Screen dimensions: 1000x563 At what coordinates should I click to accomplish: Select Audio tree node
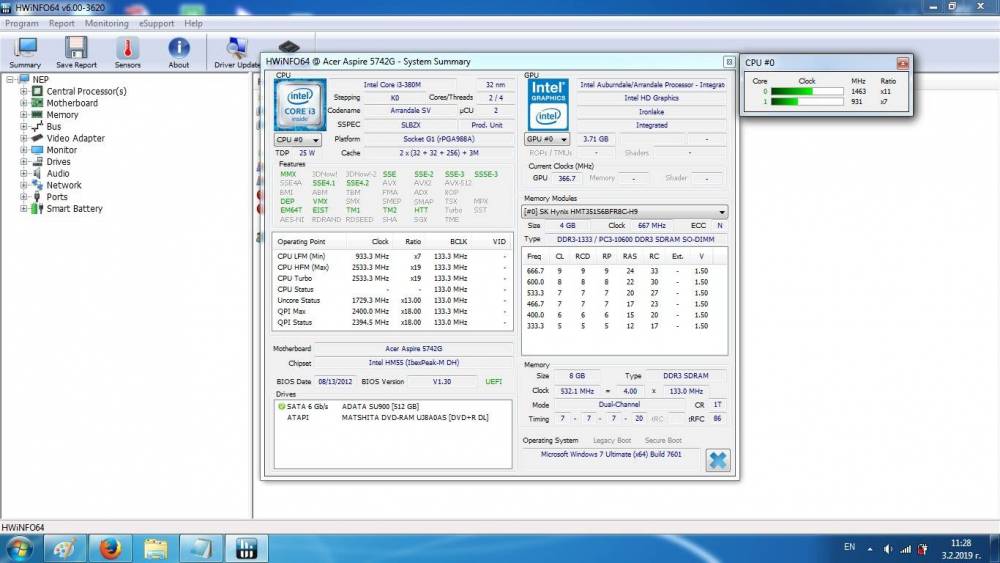click(x=57, y=173)
